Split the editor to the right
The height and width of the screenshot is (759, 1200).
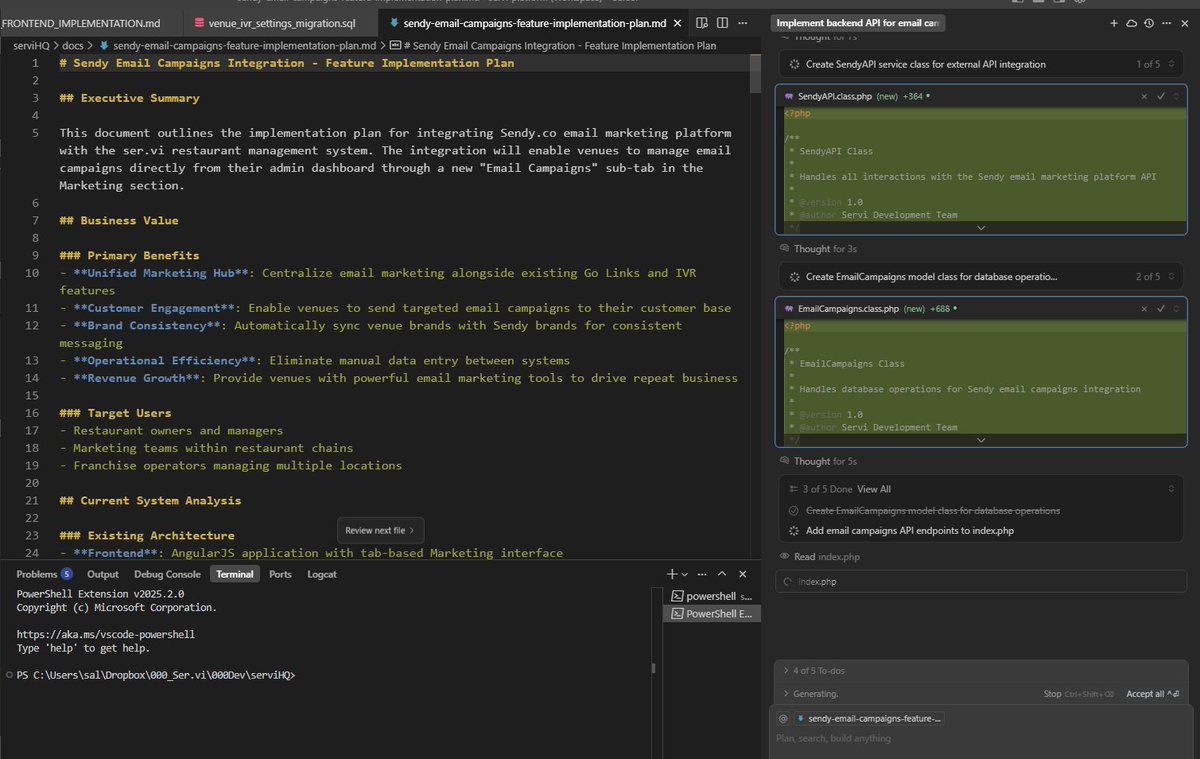click(722, 22)
